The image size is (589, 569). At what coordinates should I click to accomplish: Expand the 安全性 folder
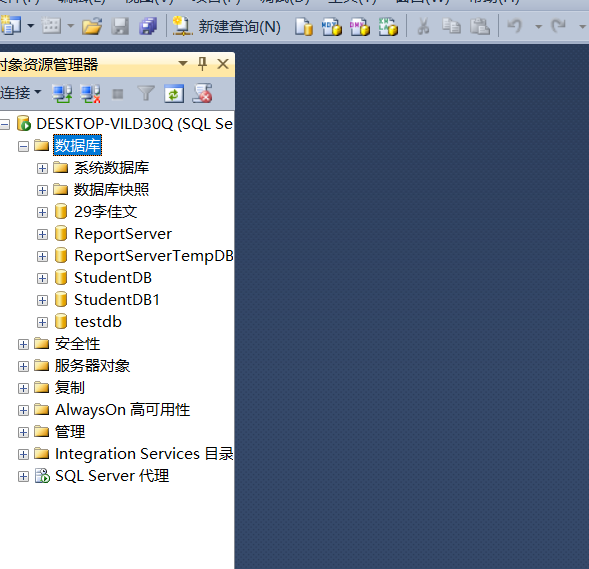click(x=23, y=344)
